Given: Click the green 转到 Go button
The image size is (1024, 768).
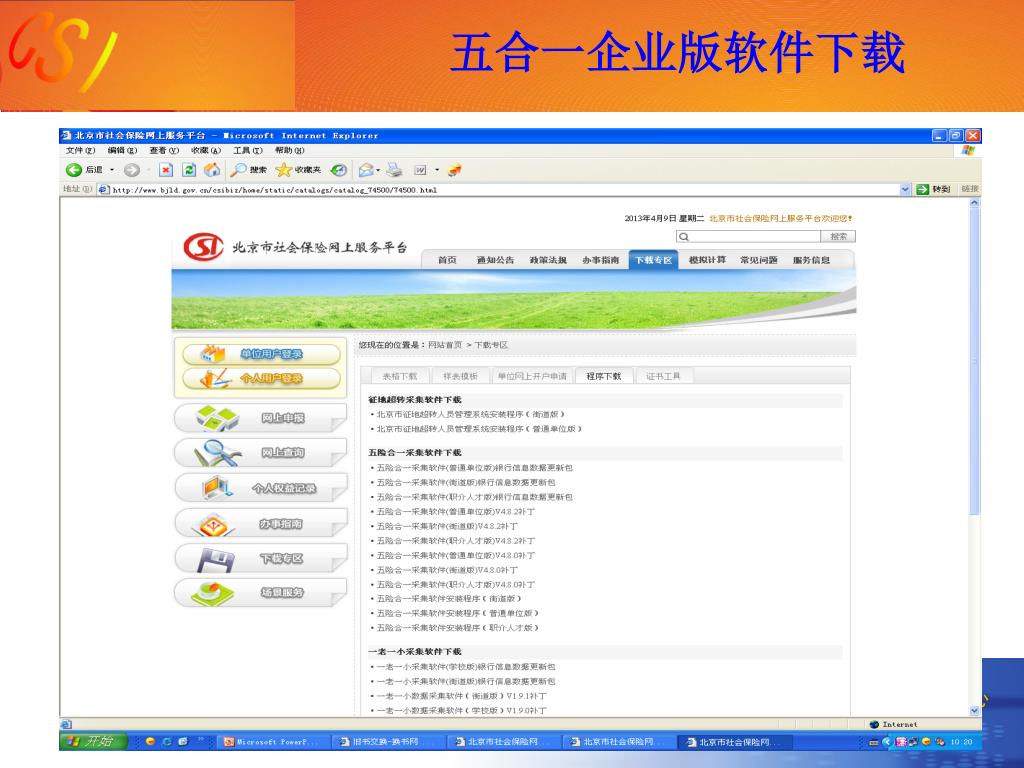Looking at the screenshot, I should 933,189.
